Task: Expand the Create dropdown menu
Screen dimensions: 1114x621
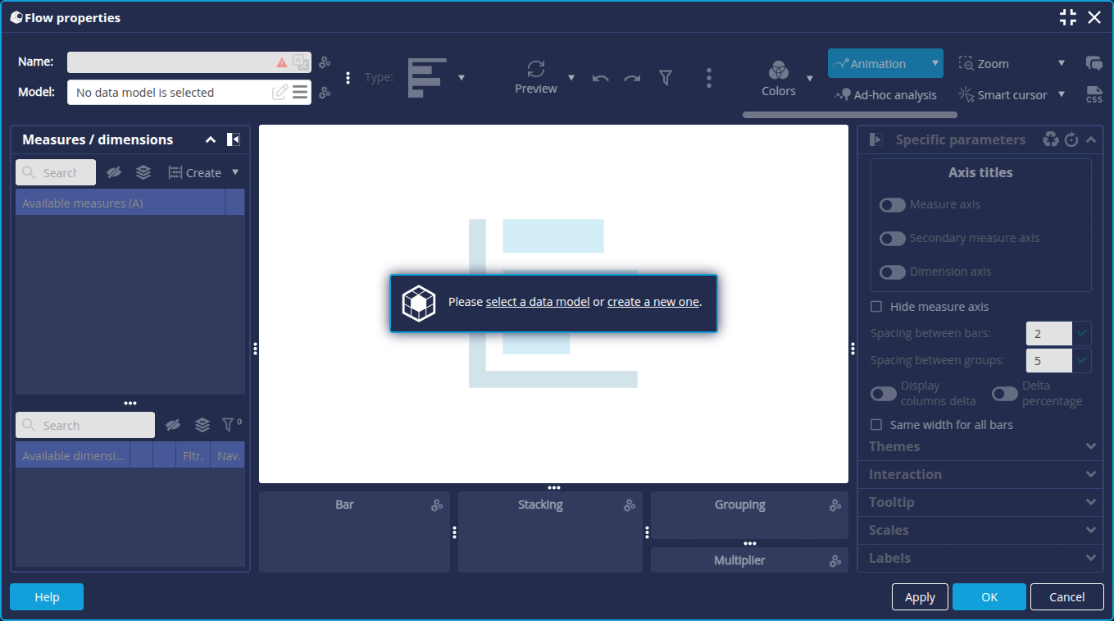Action: click(x=235, y=172)
